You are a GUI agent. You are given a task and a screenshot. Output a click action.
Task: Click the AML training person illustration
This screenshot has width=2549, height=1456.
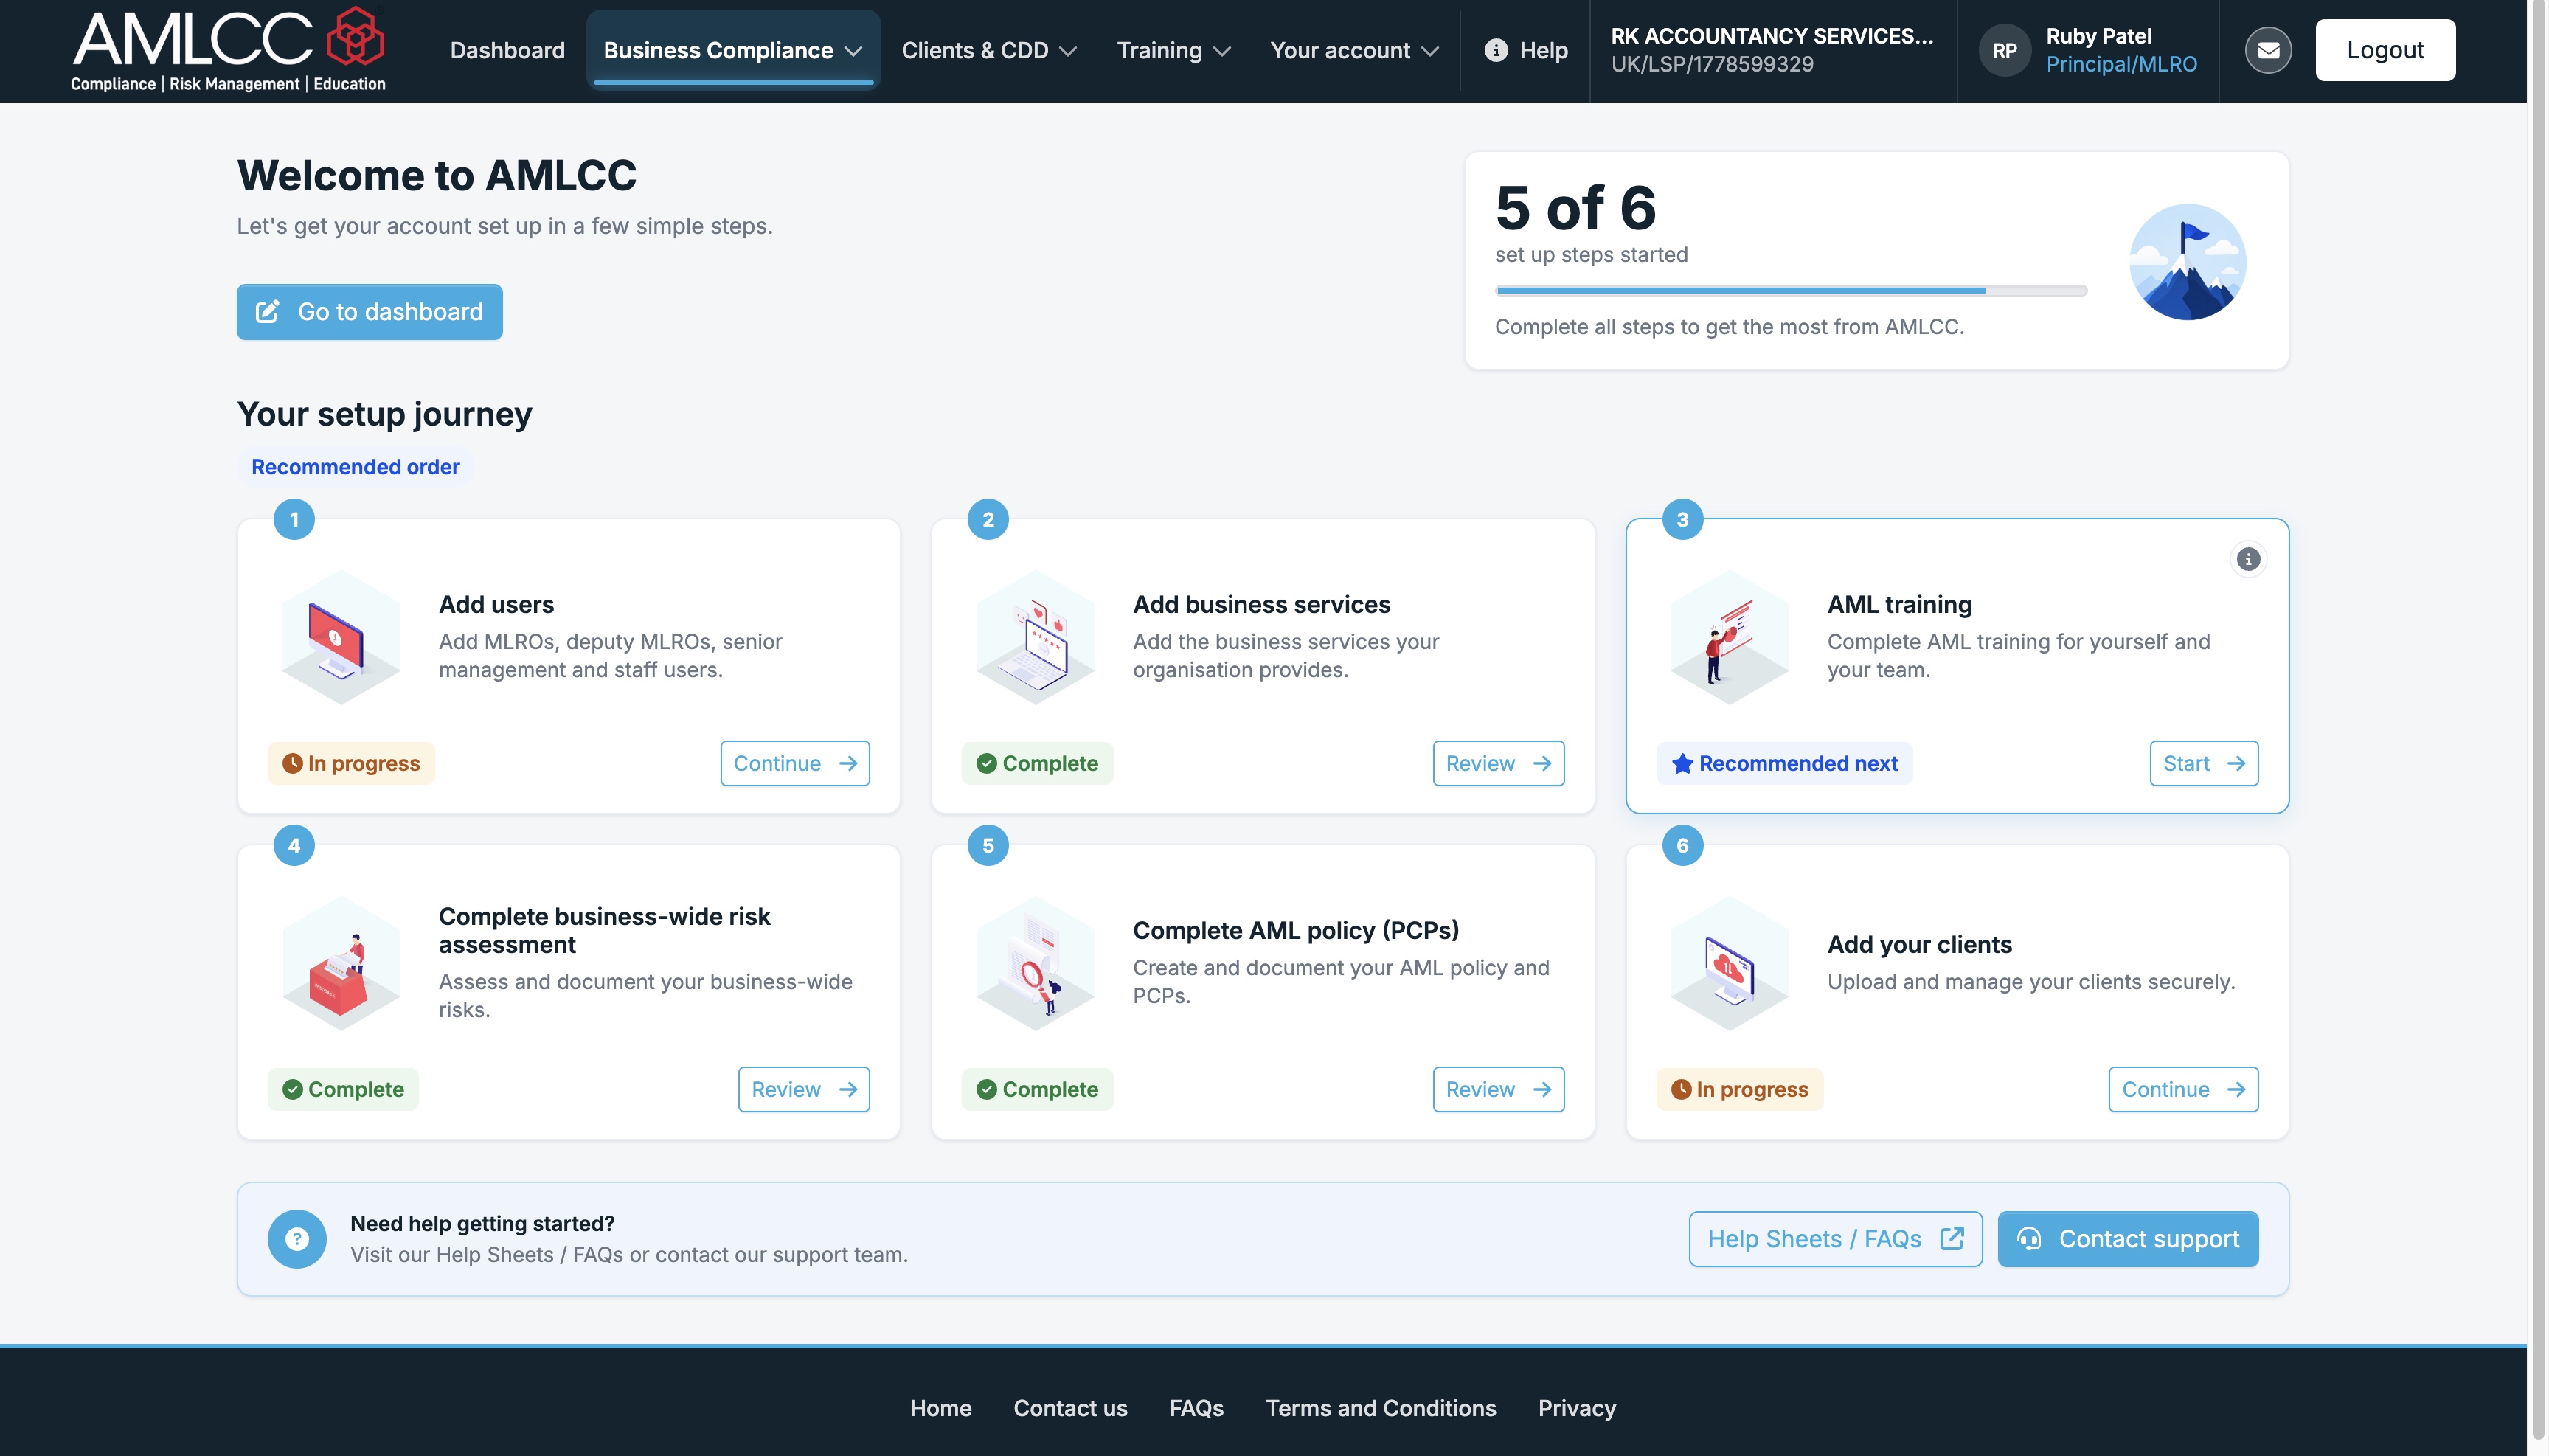coord(1729,638)
